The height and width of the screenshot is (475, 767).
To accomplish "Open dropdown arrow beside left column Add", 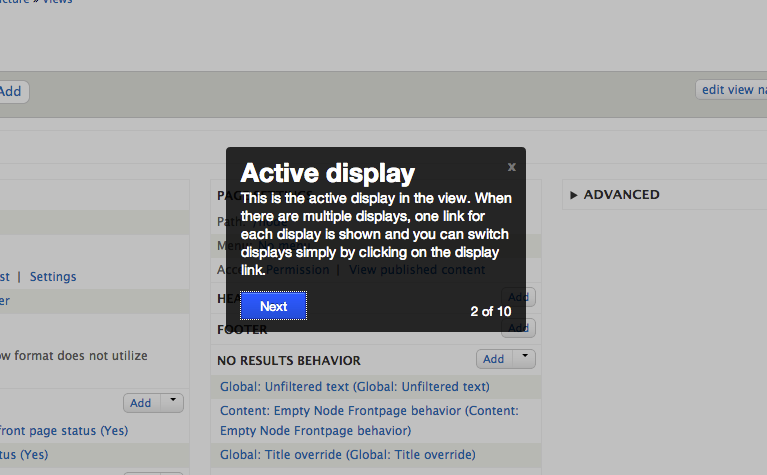I will click(x=173, y=402).
